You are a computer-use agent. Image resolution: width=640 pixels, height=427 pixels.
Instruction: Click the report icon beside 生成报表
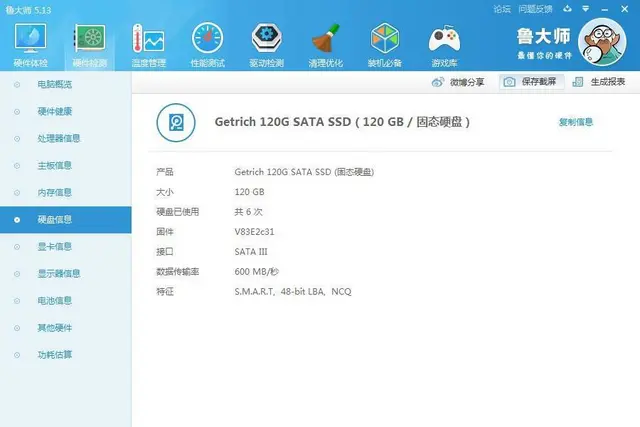coord(578,82)
